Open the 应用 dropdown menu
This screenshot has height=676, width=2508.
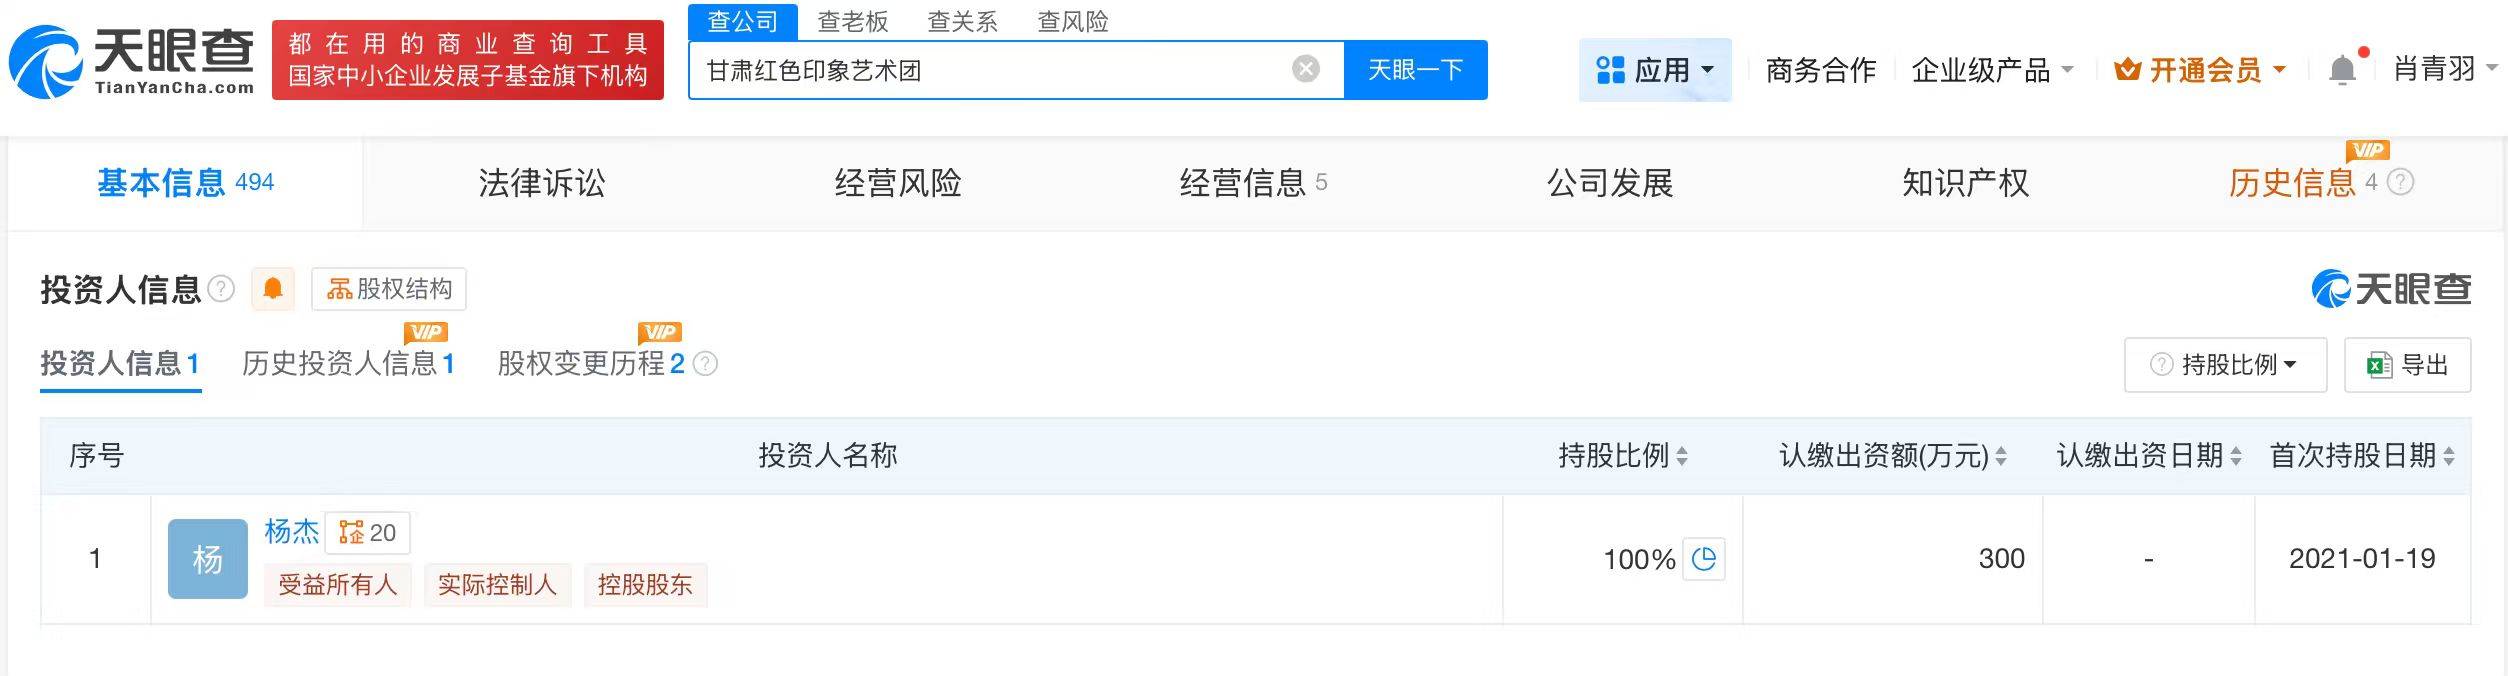pos(1655,70)
